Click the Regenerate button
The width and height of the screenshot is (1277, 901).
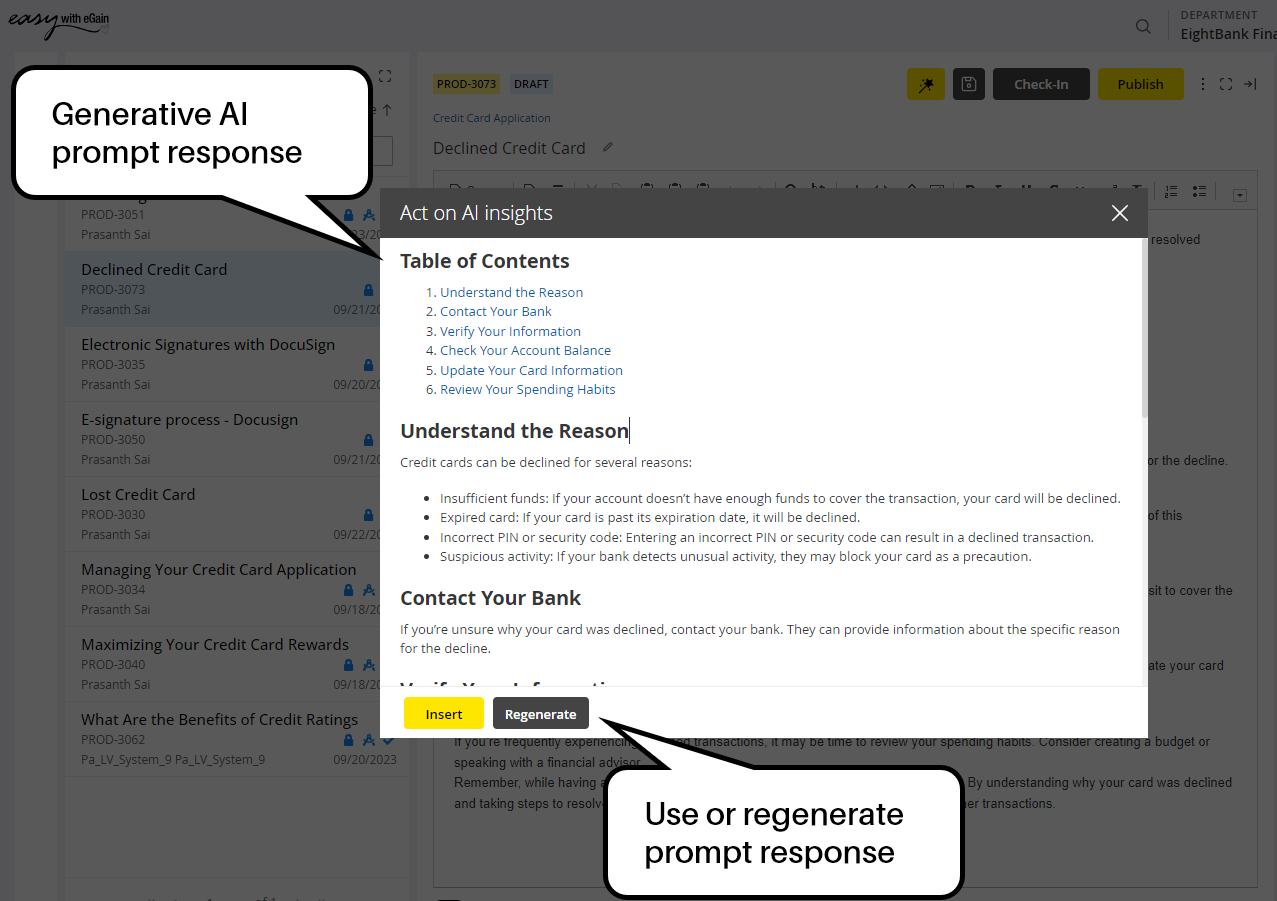(540, 714)
